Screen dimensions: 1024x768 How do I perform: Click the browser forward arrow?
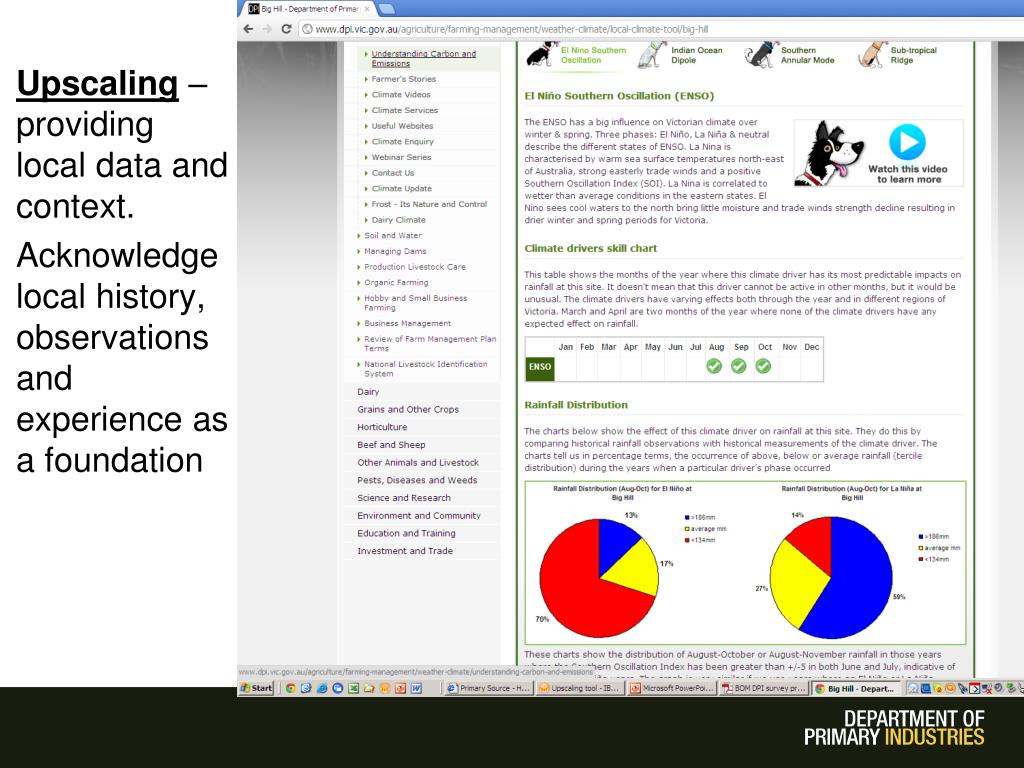coord(266,29)
